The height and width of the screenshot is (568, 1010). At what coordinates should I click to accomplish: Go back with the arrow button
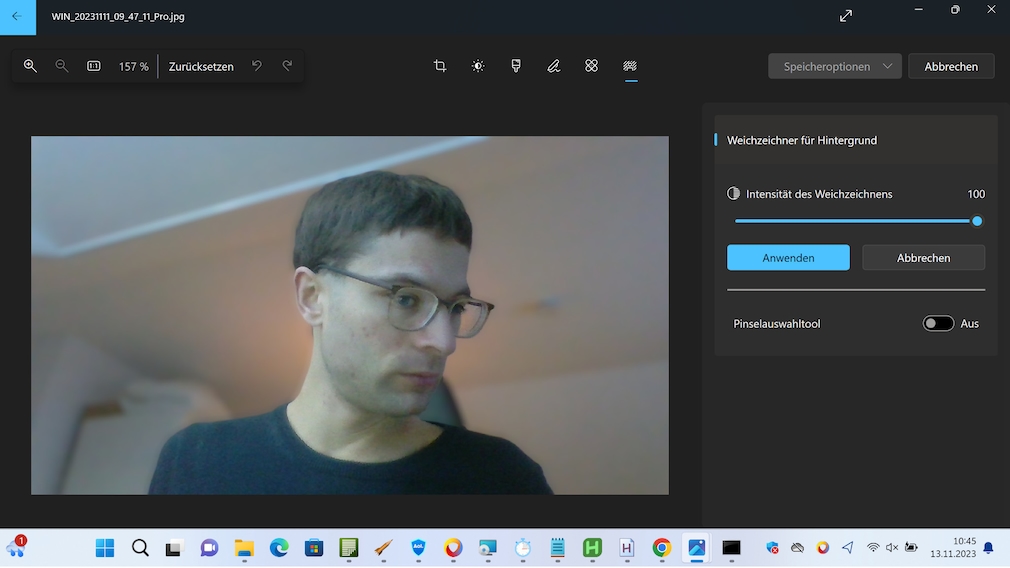click(17, 17)
